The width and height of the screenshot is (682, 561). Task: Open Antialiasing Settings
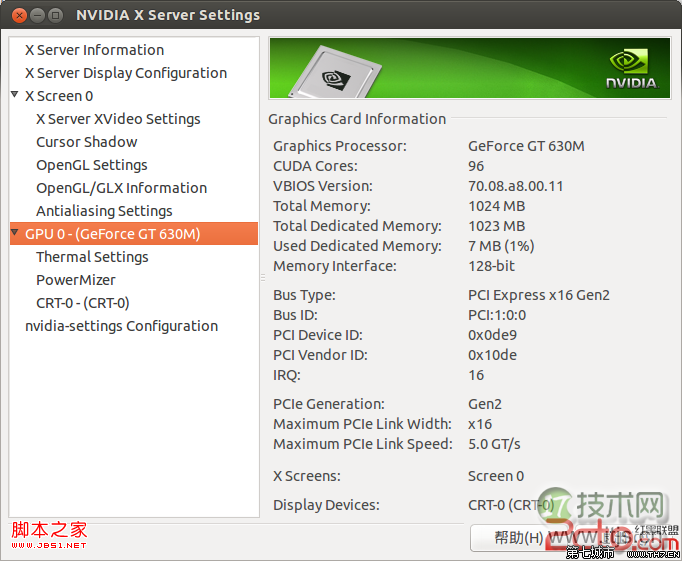click(x=104, y=211)
